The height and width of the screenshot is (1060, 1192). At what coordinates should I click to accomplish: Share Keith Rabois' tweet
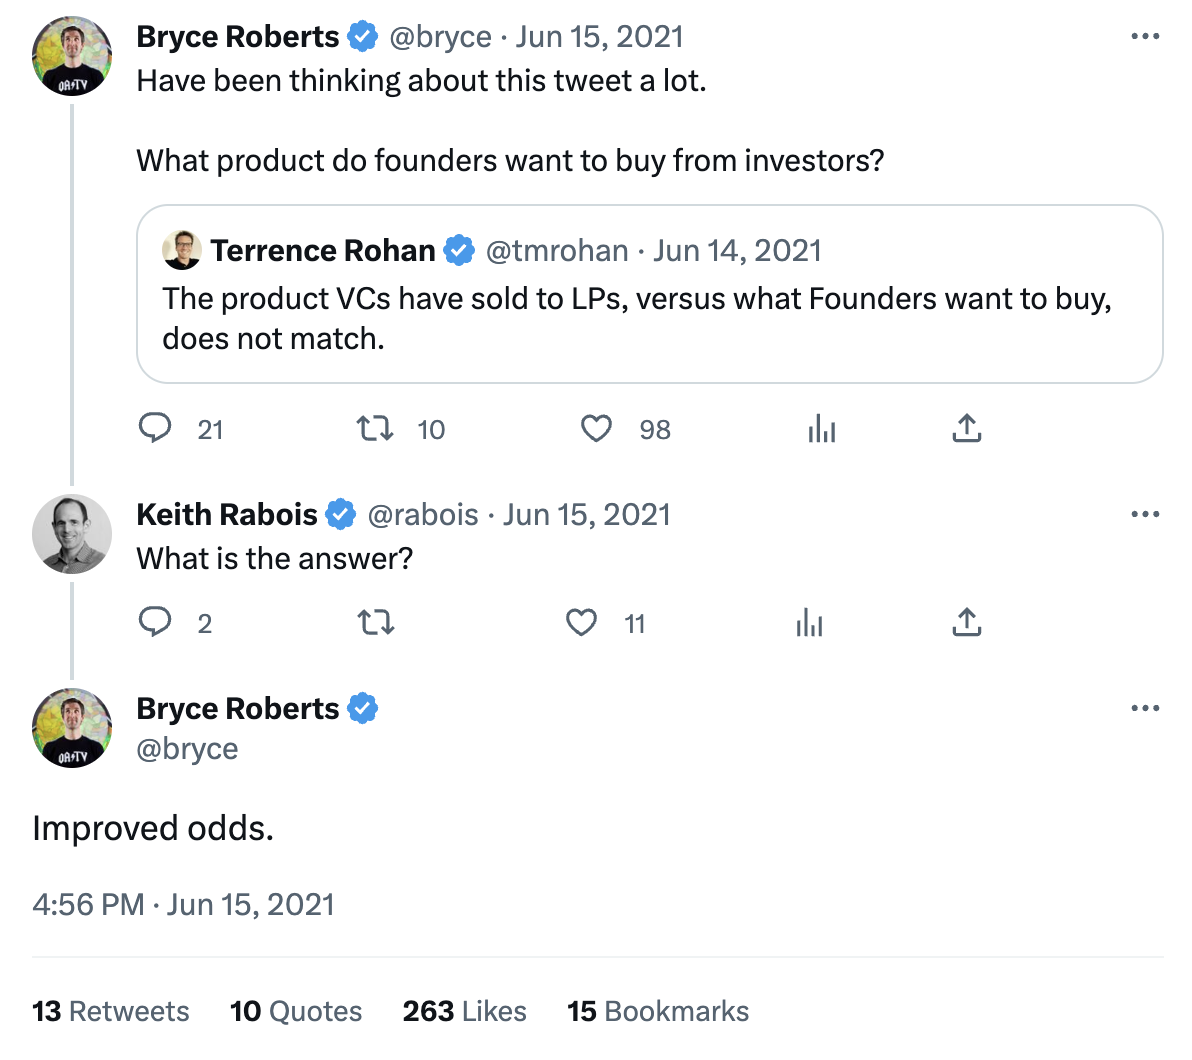[966, 623]
